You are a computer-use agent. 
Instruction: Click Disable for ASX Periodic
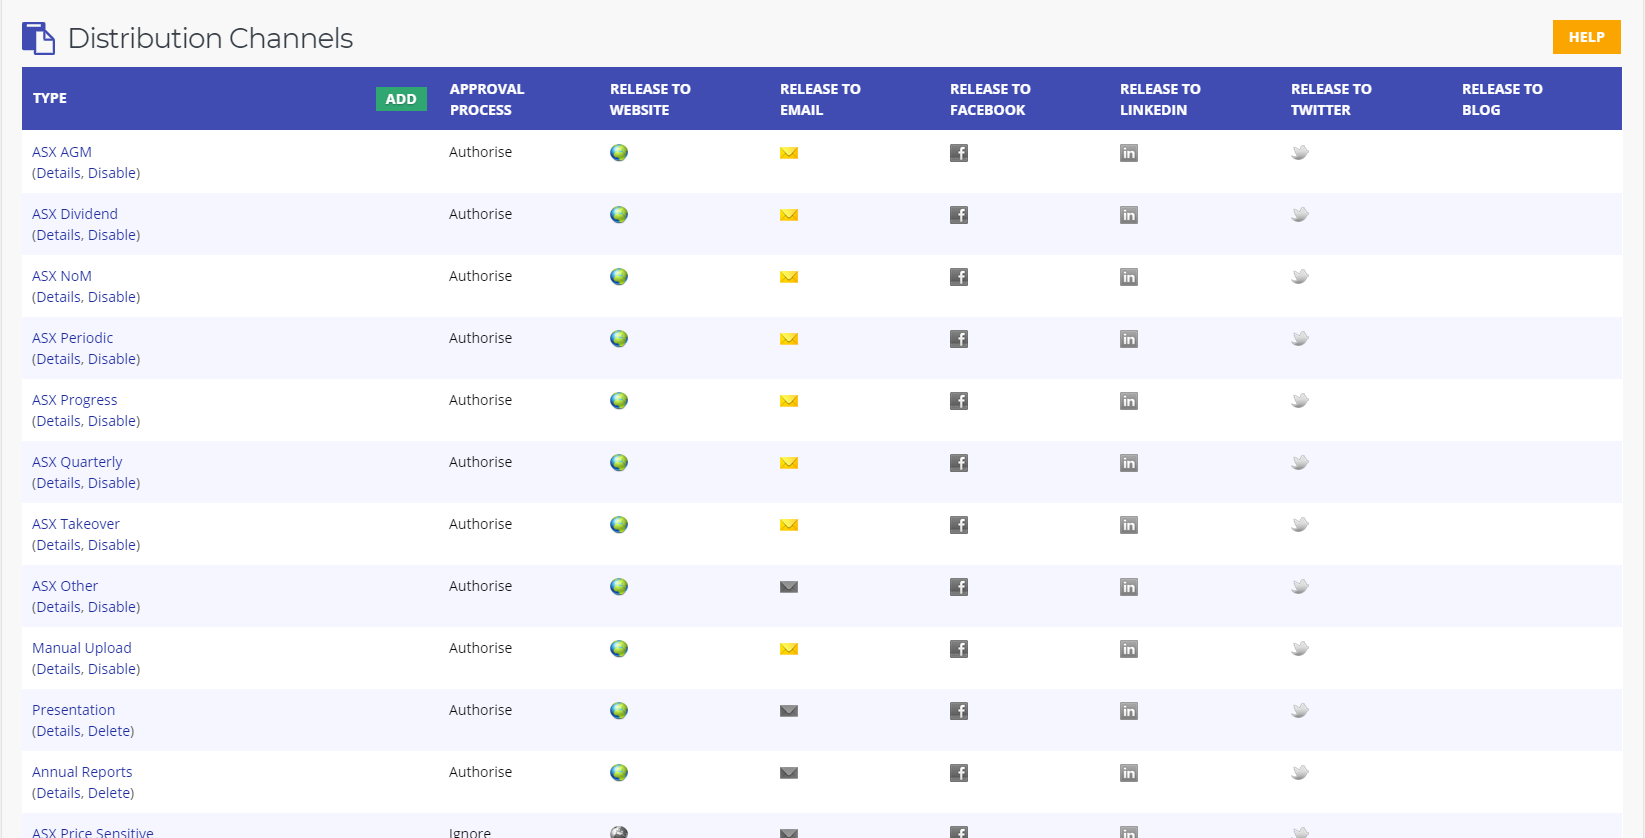click(x=111, y=359)
